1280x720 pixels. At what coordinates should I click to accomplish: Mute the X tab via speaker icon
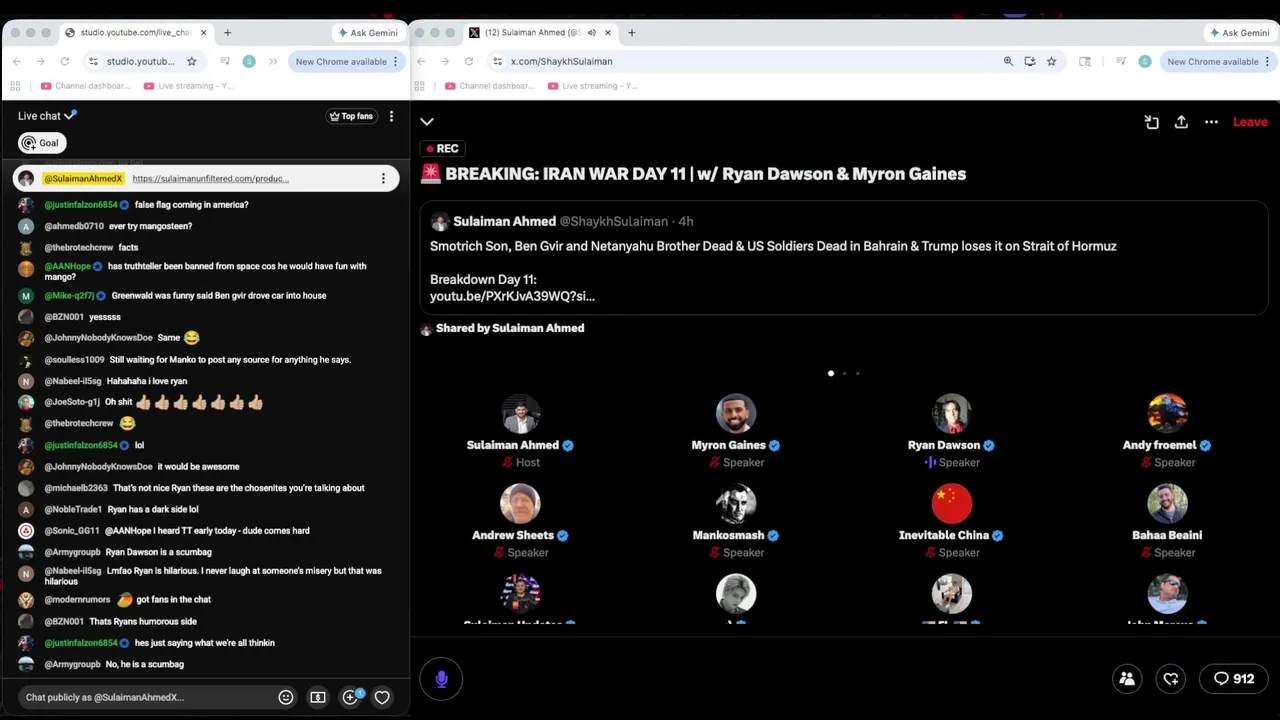(x=591, y=33)
